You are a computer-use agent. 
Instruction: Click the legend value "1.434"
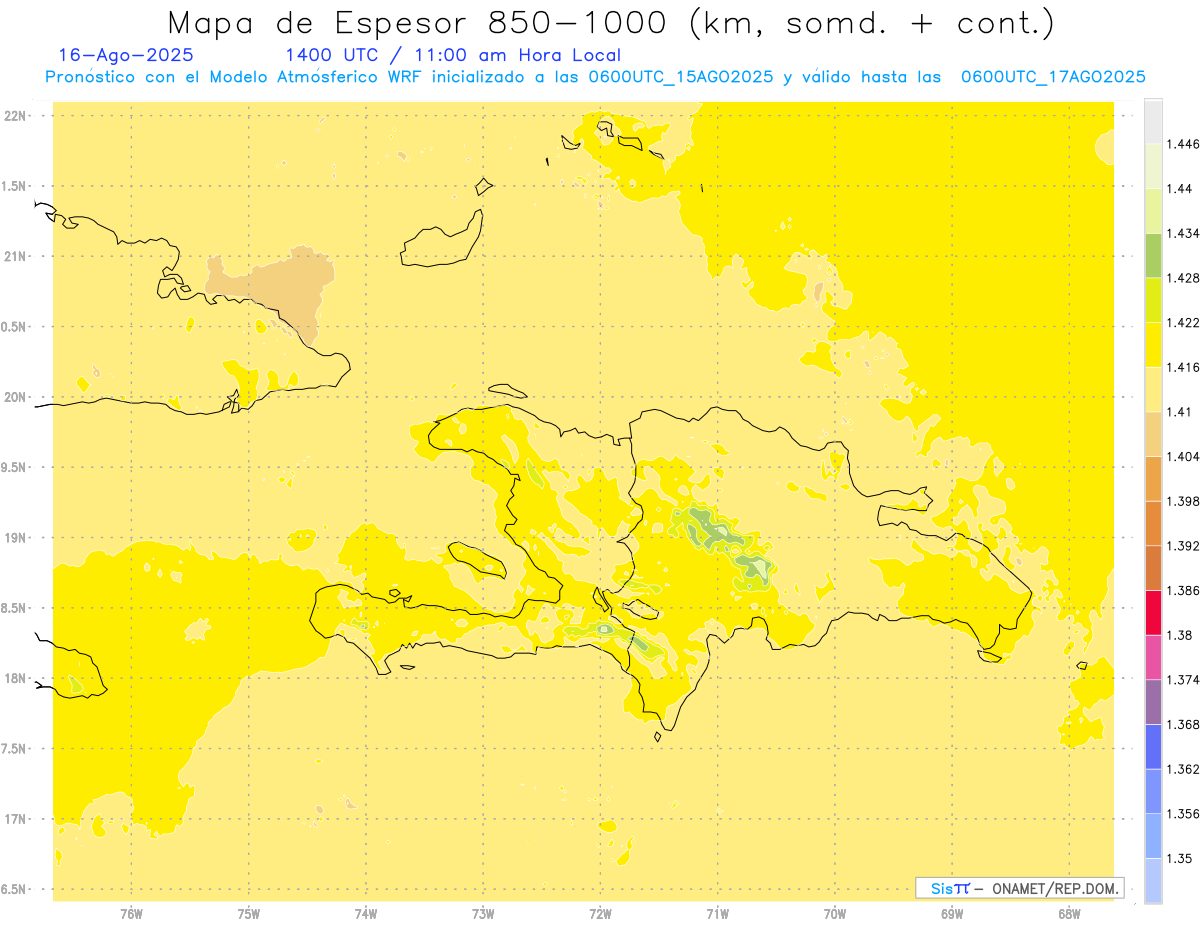coord(1184,233)
